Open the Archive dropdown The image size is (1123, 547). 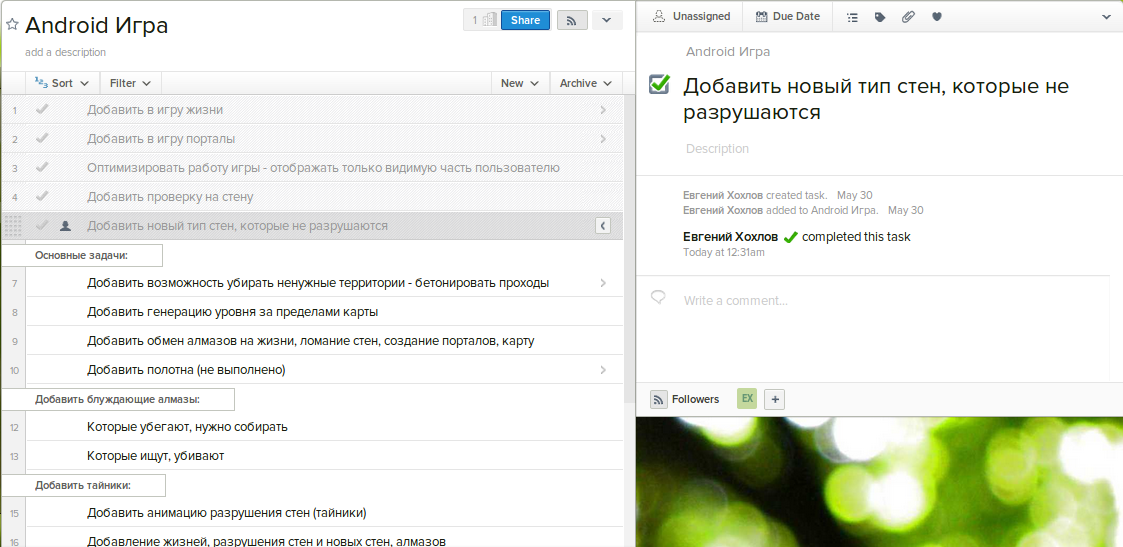[586, 83]
